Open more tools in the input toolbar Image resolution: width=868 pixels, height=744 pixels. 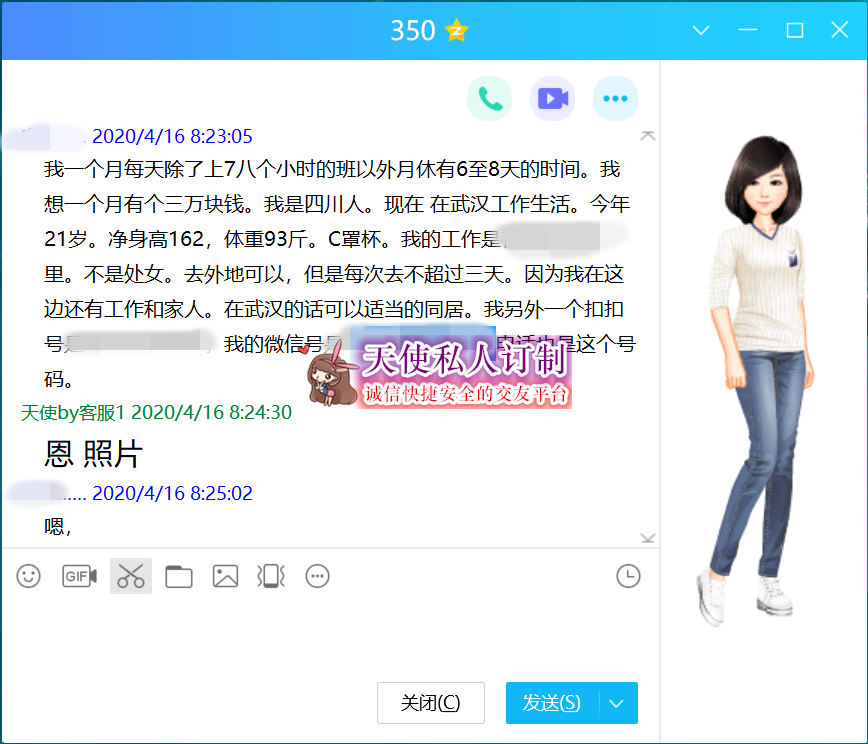(318, 576)
